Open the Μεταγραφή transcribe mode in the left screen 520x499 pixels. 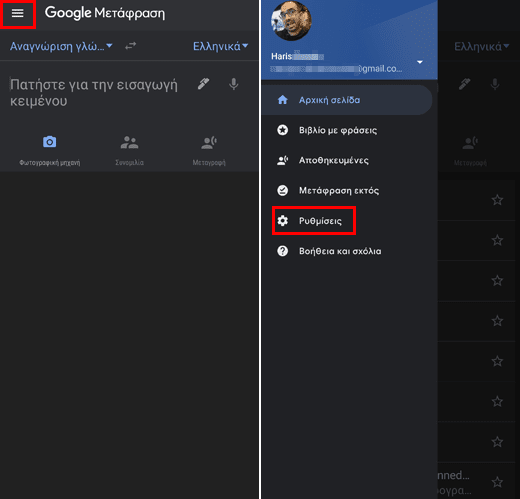(x=209, y=150)
